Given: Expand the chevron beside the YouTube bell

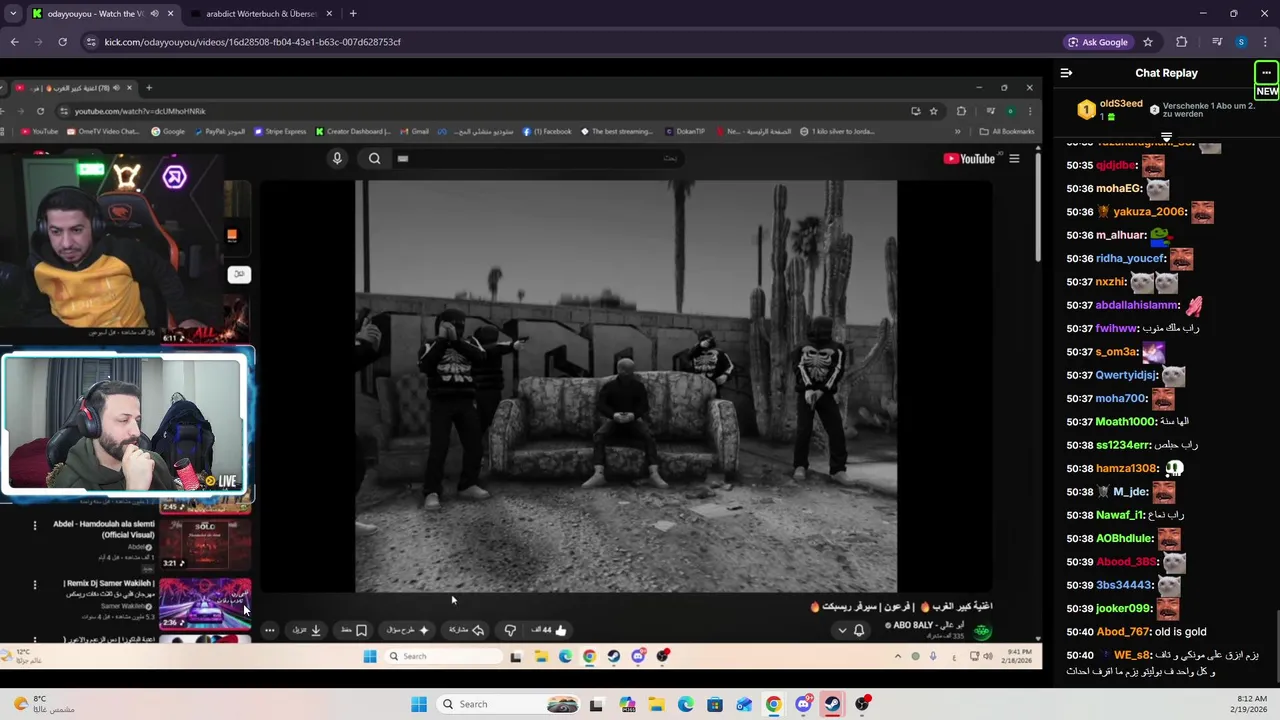Looking at the screenshot, I should (842, 630).
